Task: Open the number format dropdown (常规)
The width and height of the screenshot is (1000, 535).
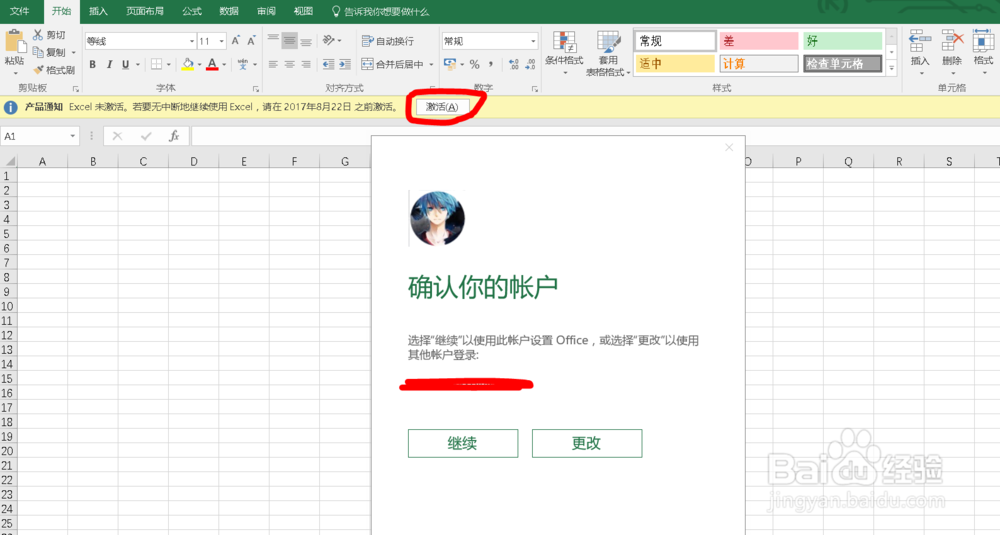Action: [x=533, y=41]
